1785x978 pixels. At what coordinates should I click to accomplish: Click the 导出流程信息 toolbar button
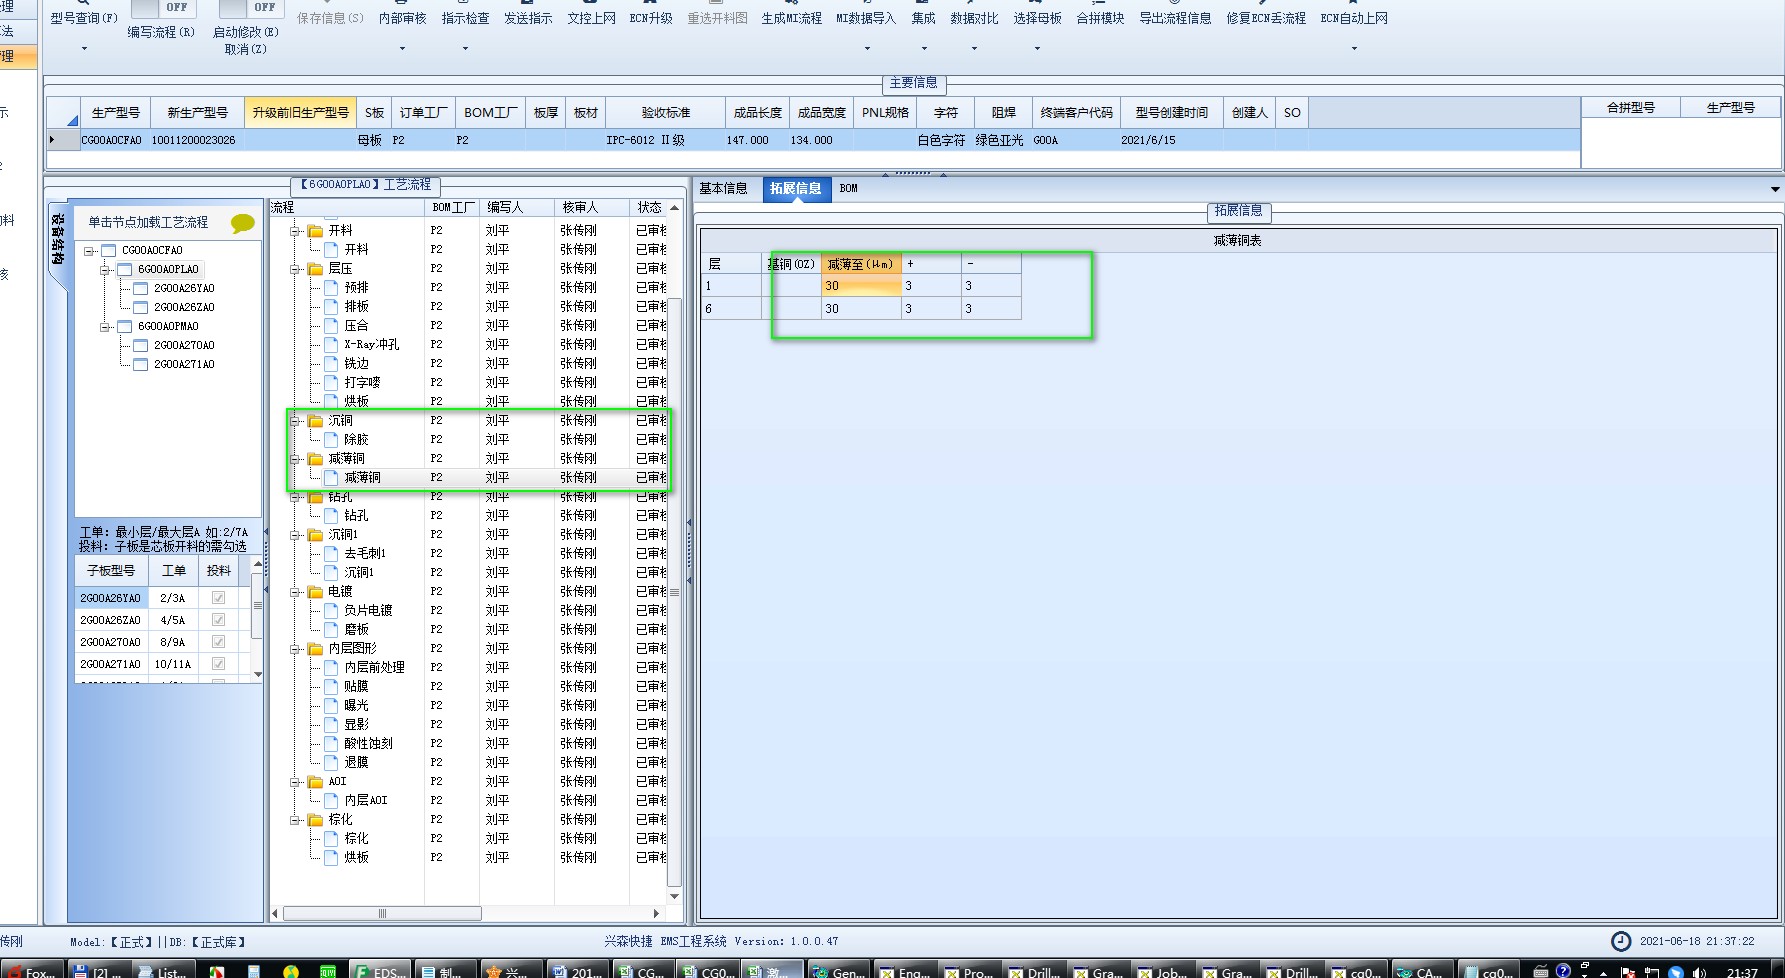(x=1175, y=18)
